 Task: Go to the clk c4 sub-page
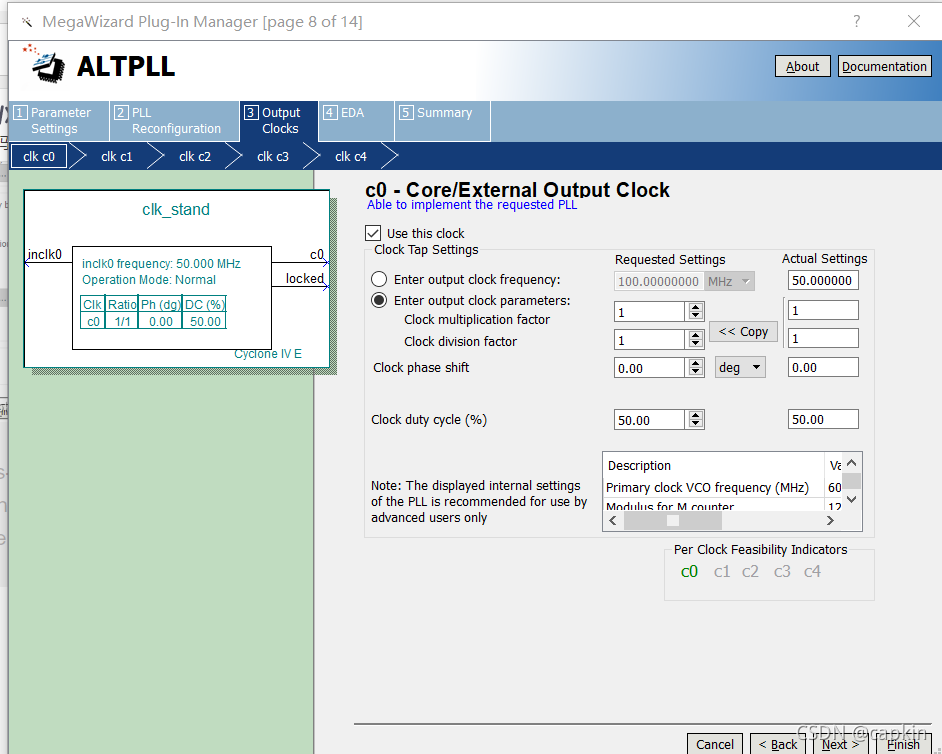[351, 156]
